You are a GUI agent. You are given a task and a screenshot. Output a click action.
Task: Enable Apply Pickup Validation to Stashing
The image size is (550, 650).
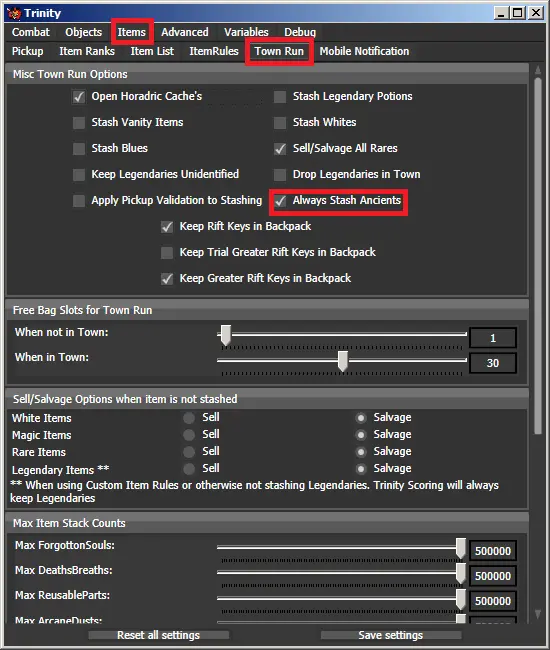point(79,201)
